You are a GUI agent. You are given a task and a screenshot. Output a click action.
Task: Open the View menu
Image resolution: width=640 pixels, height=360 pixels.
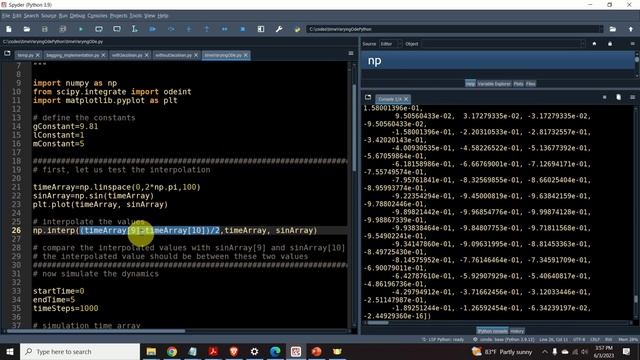point(149,16)
